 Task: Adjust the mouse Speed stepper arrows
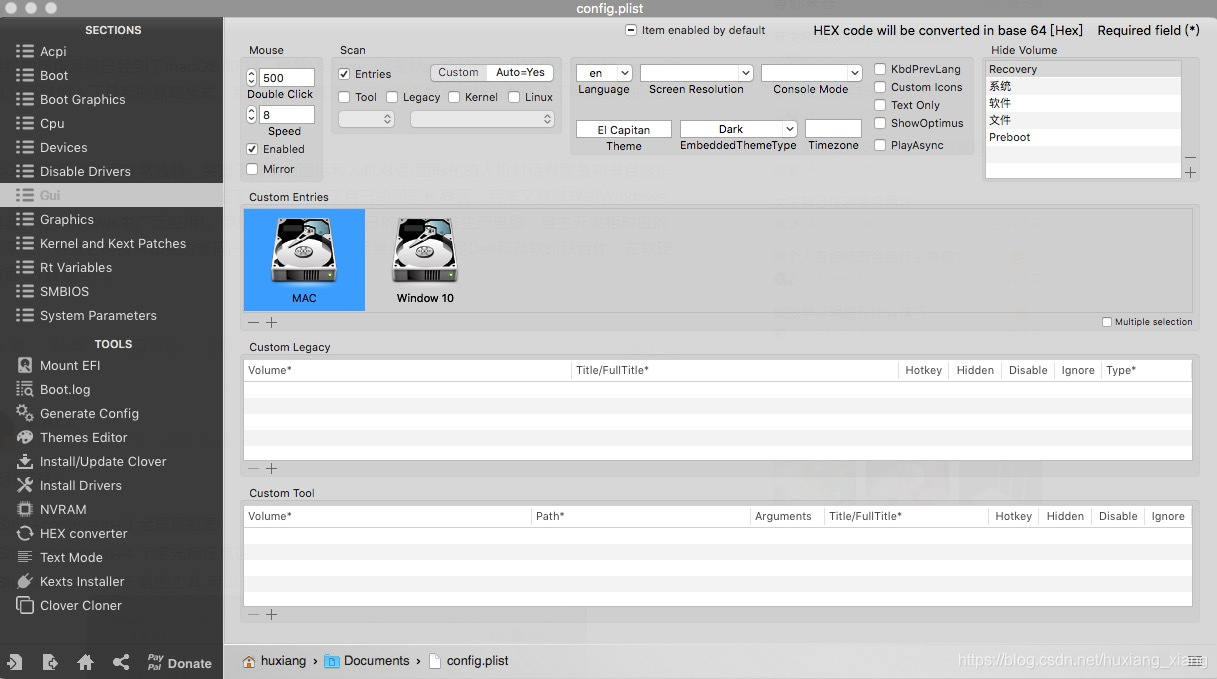(x=251, y=115)
